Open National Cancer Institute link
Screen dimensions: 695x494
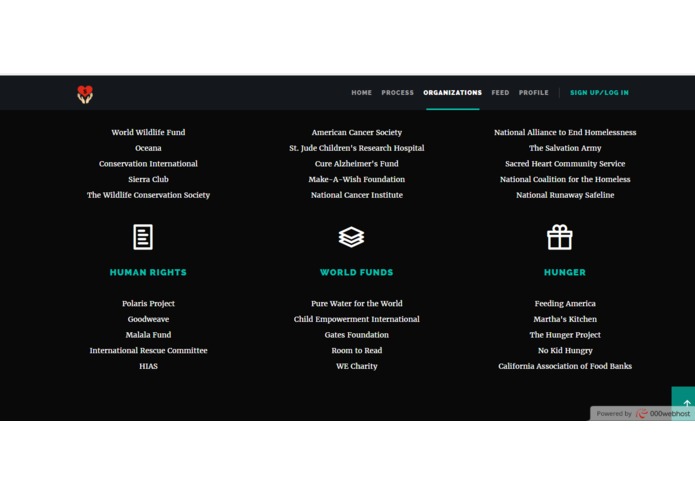[357, 195]
